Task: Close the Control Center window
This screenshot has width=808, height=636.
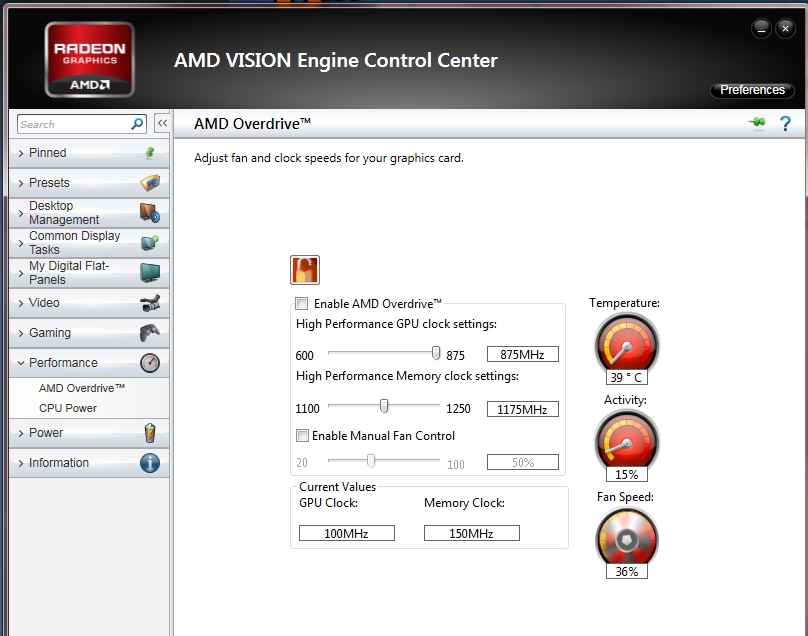Action: point(785,29)
